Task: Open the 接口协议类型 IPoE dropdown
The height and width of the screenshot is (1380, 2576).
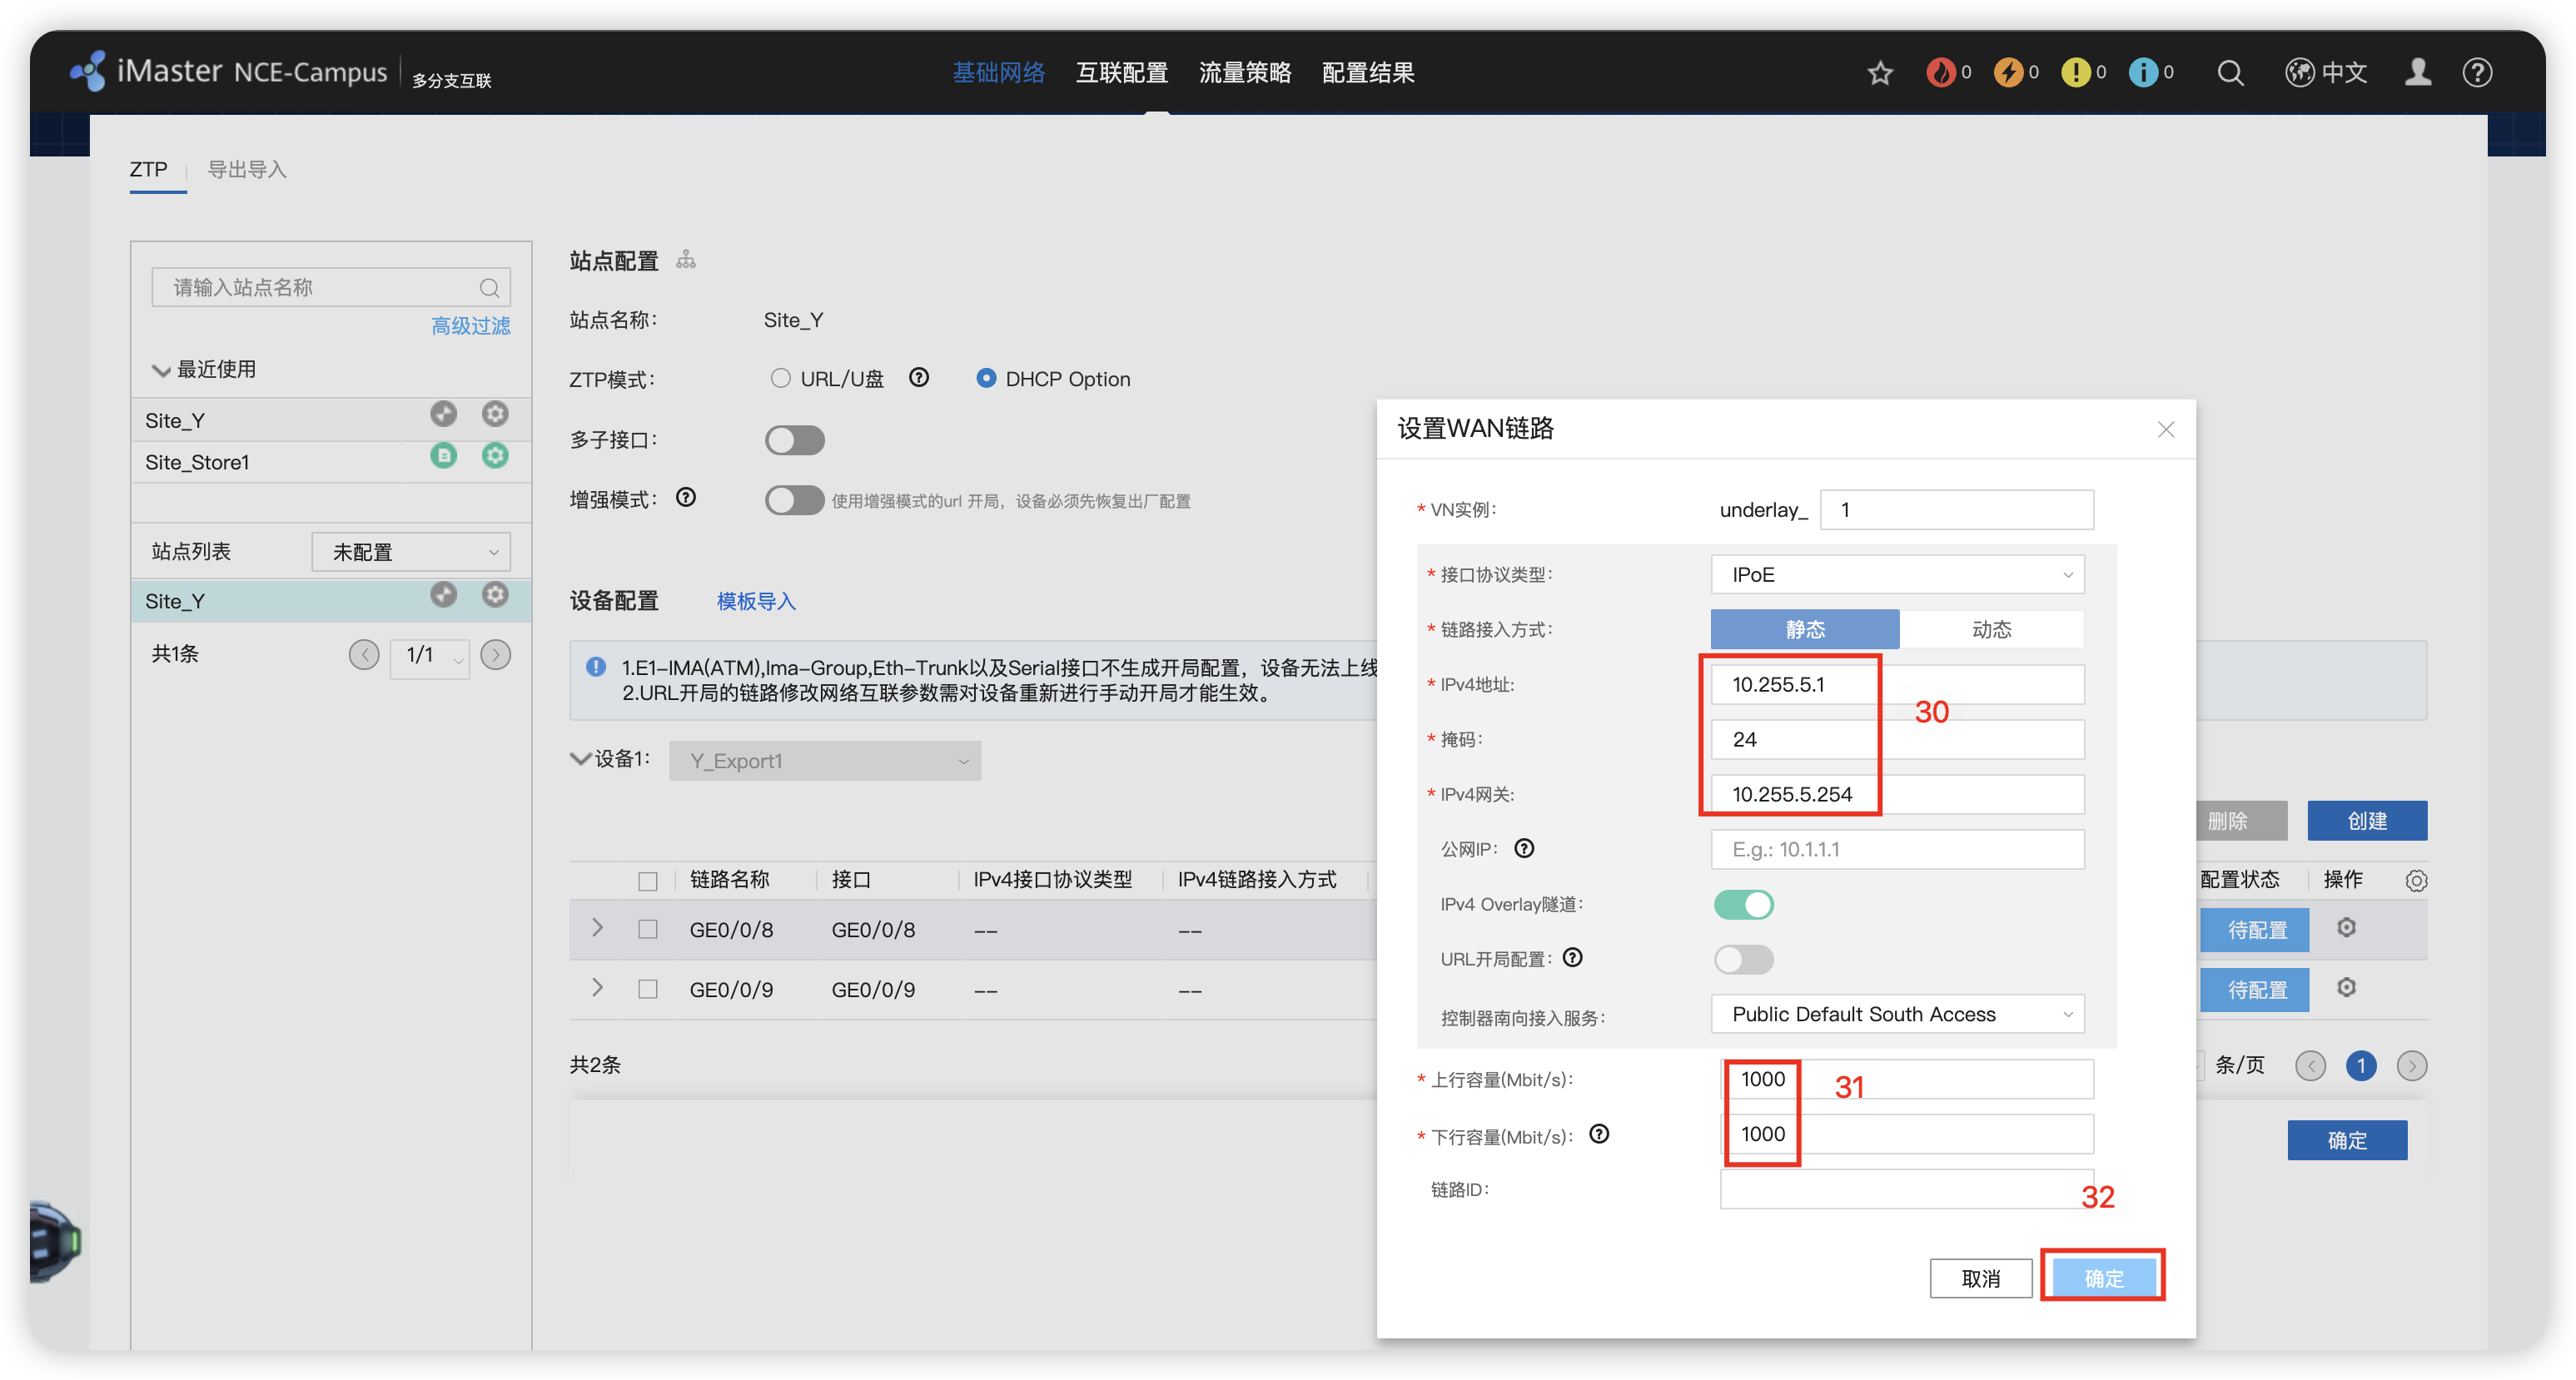Action: [1897, 575]
